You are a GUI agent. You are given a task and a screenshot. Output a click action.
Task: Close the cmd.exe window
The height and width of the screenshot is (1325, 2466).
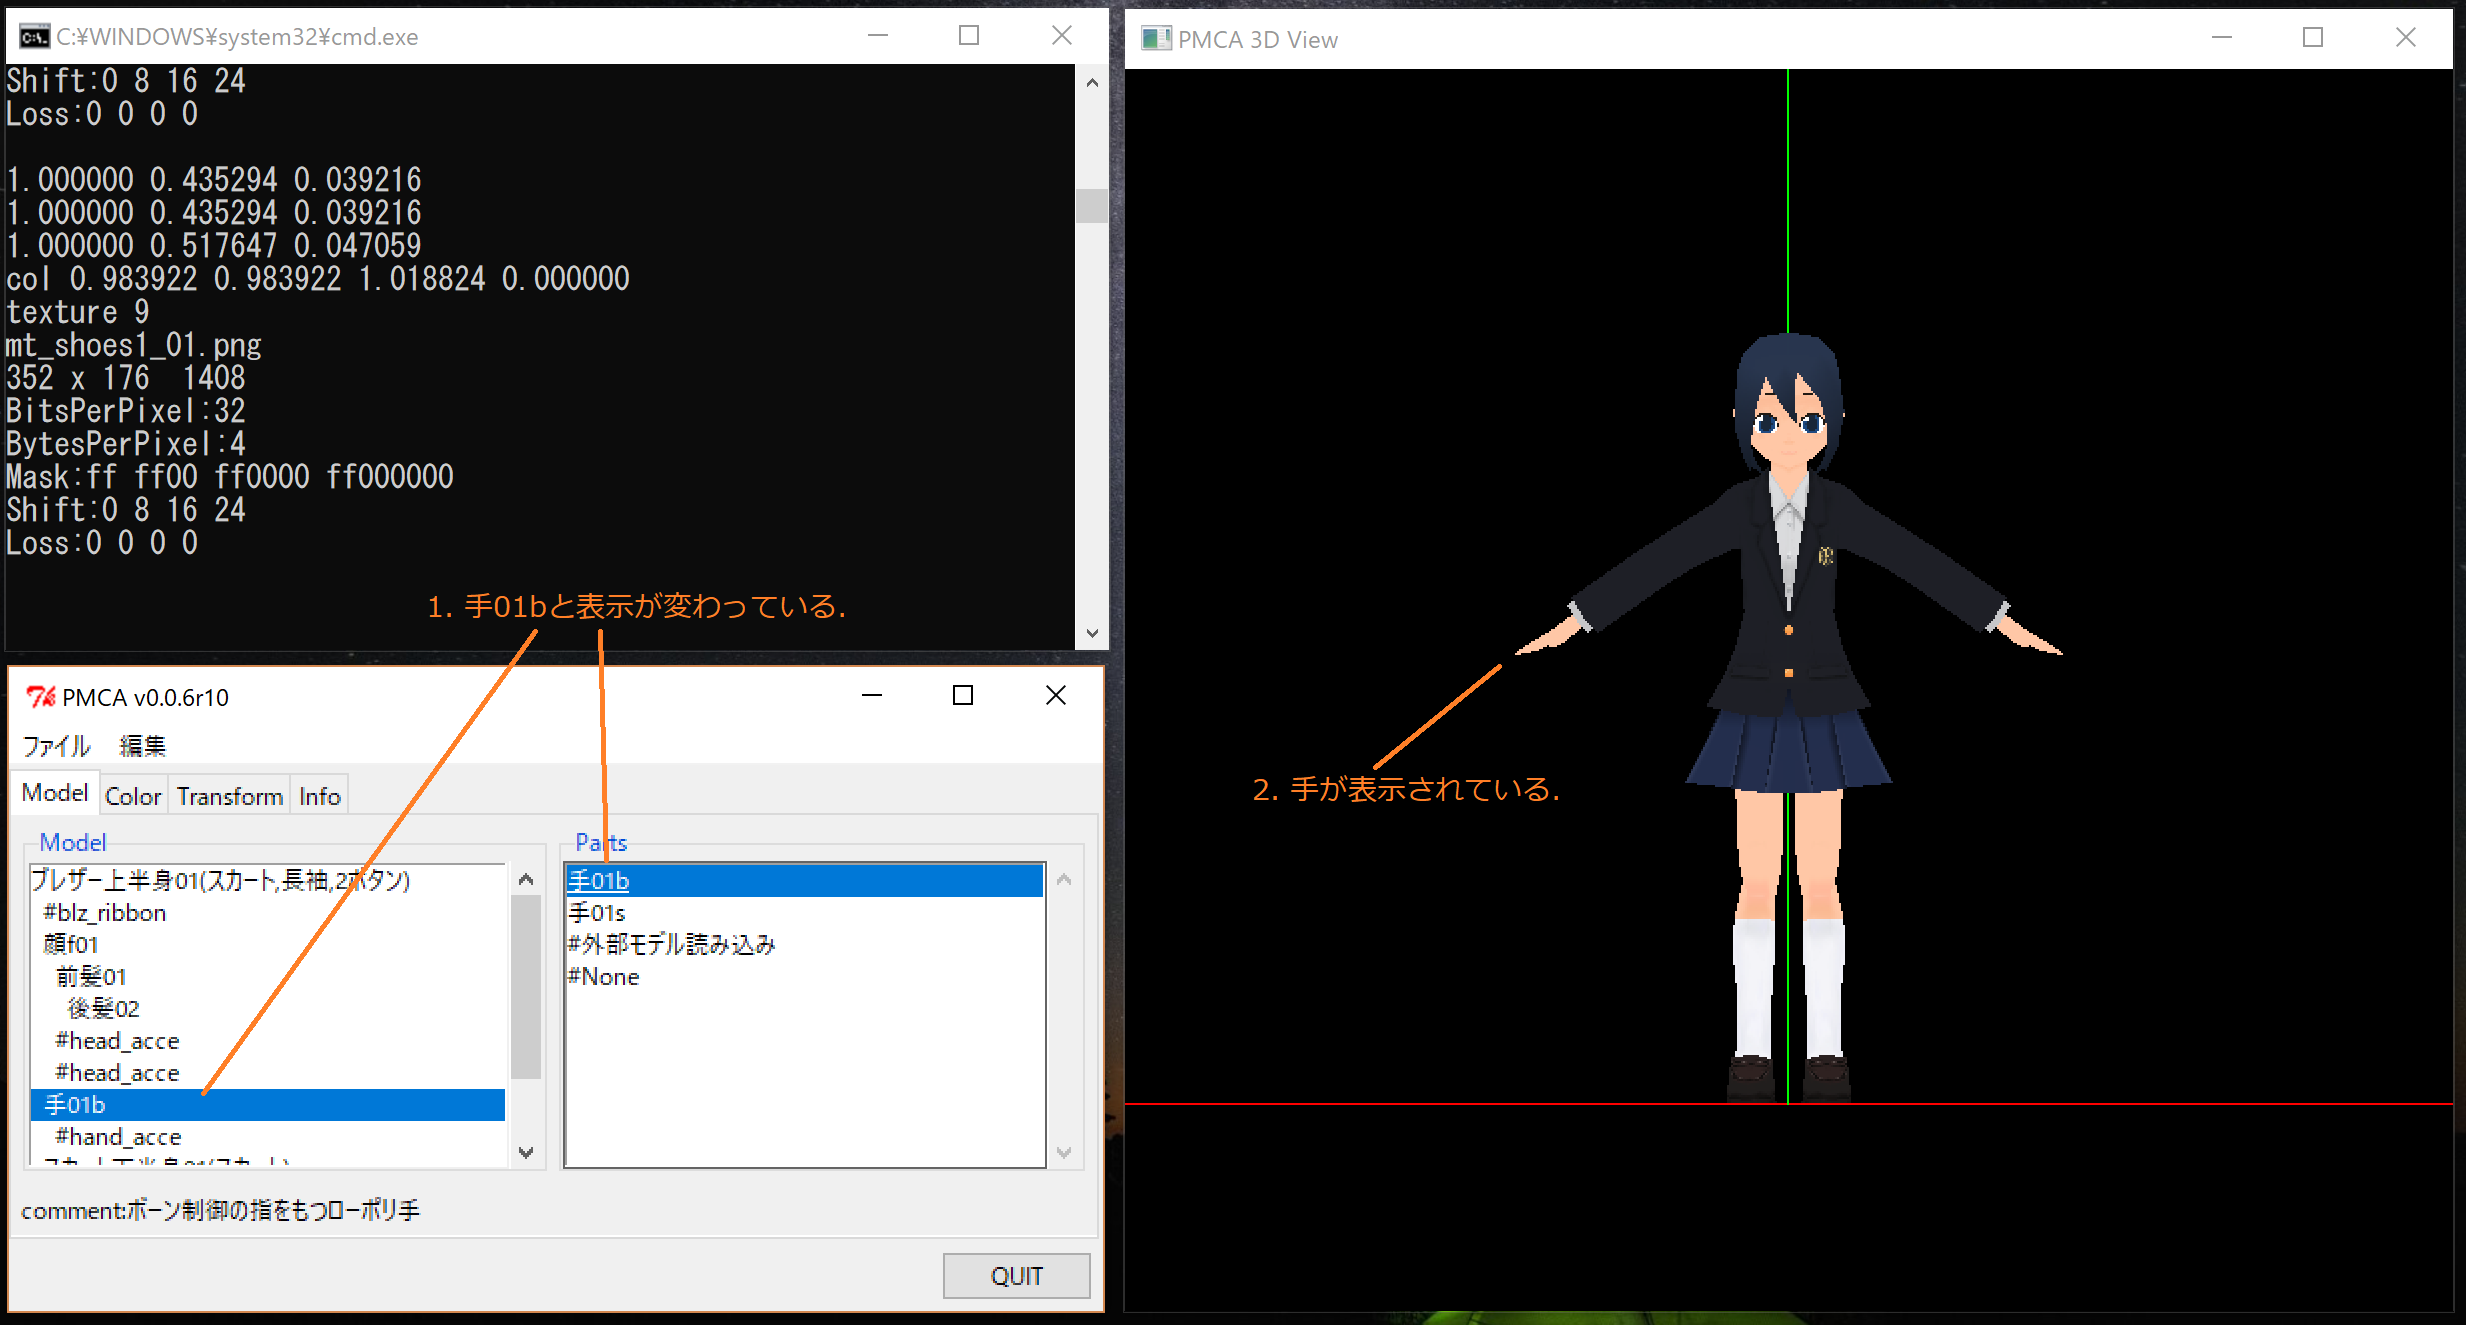pyautogui.click(x=1062, y=36)
